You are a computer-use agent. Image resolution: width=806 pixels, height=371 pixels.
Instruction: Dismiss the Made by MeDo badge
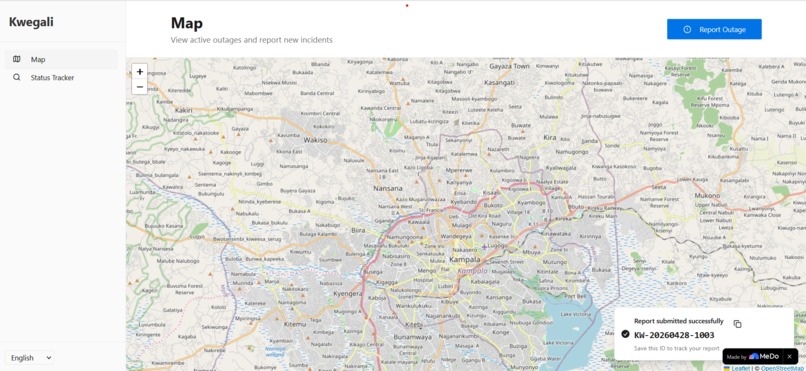[790, 356]
